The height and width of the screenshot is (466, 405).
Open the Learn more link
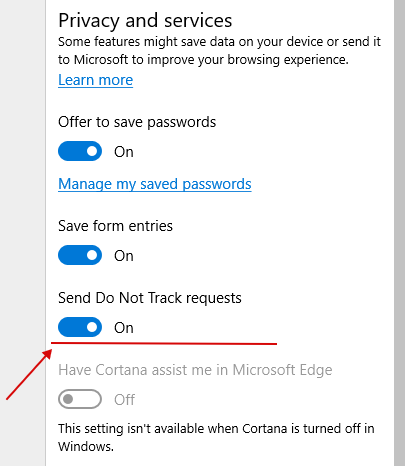tap(95, 80)
